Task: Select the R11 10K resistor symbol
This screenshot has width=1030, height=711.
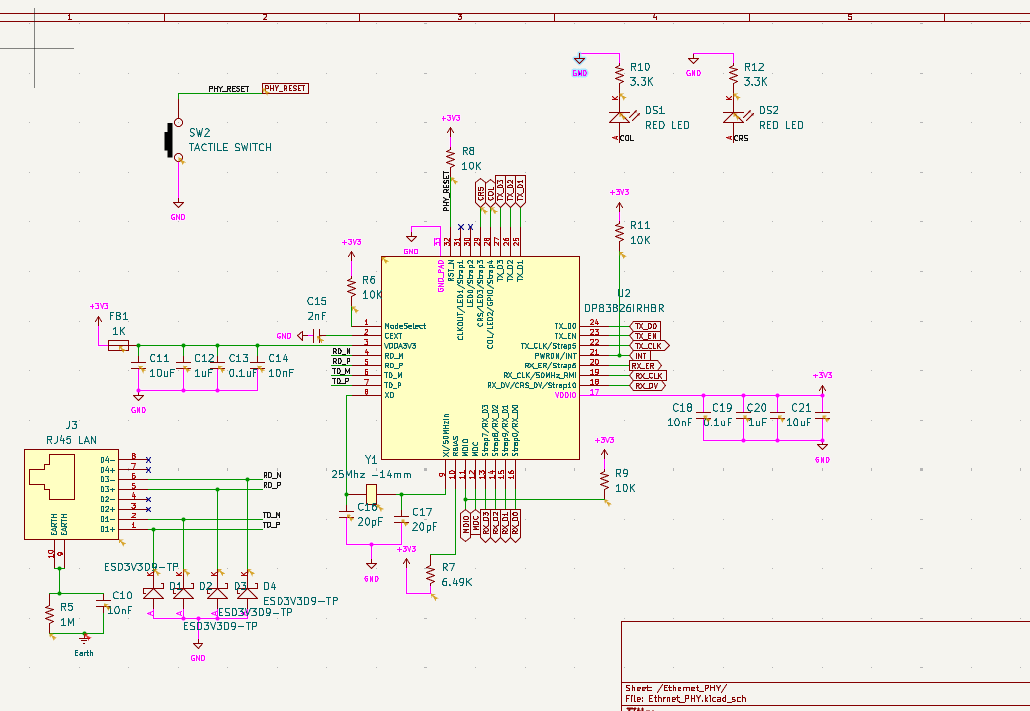Action: 619,232
